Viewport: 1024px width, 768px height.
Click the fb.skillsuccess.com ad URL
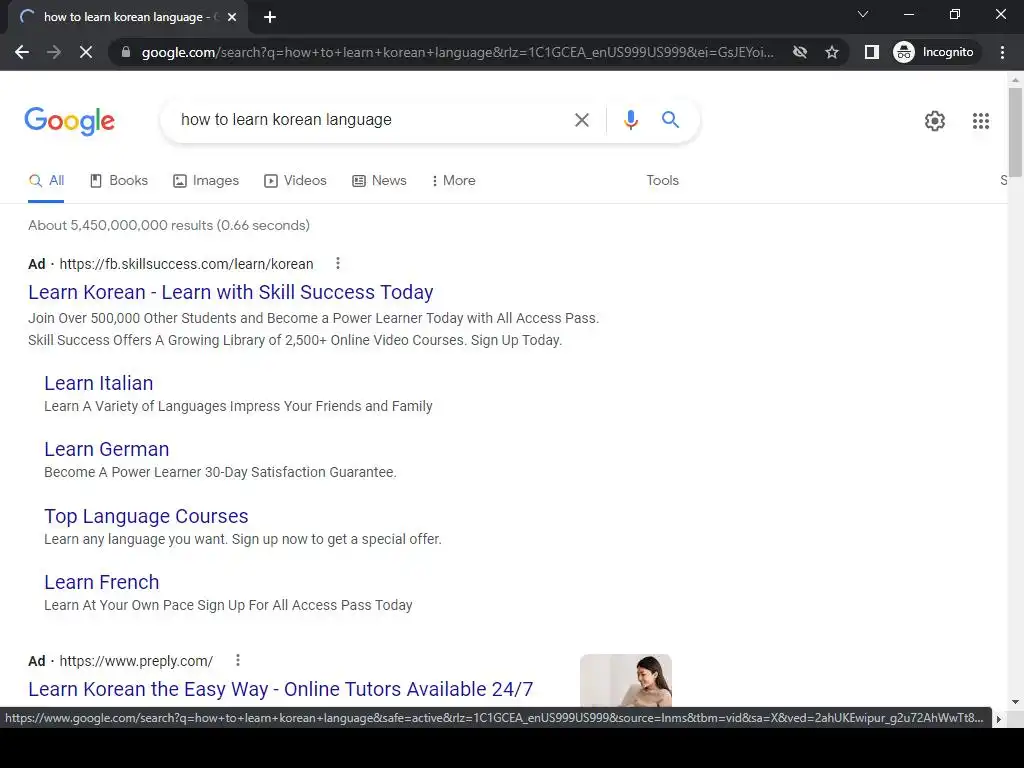point(186,264)
